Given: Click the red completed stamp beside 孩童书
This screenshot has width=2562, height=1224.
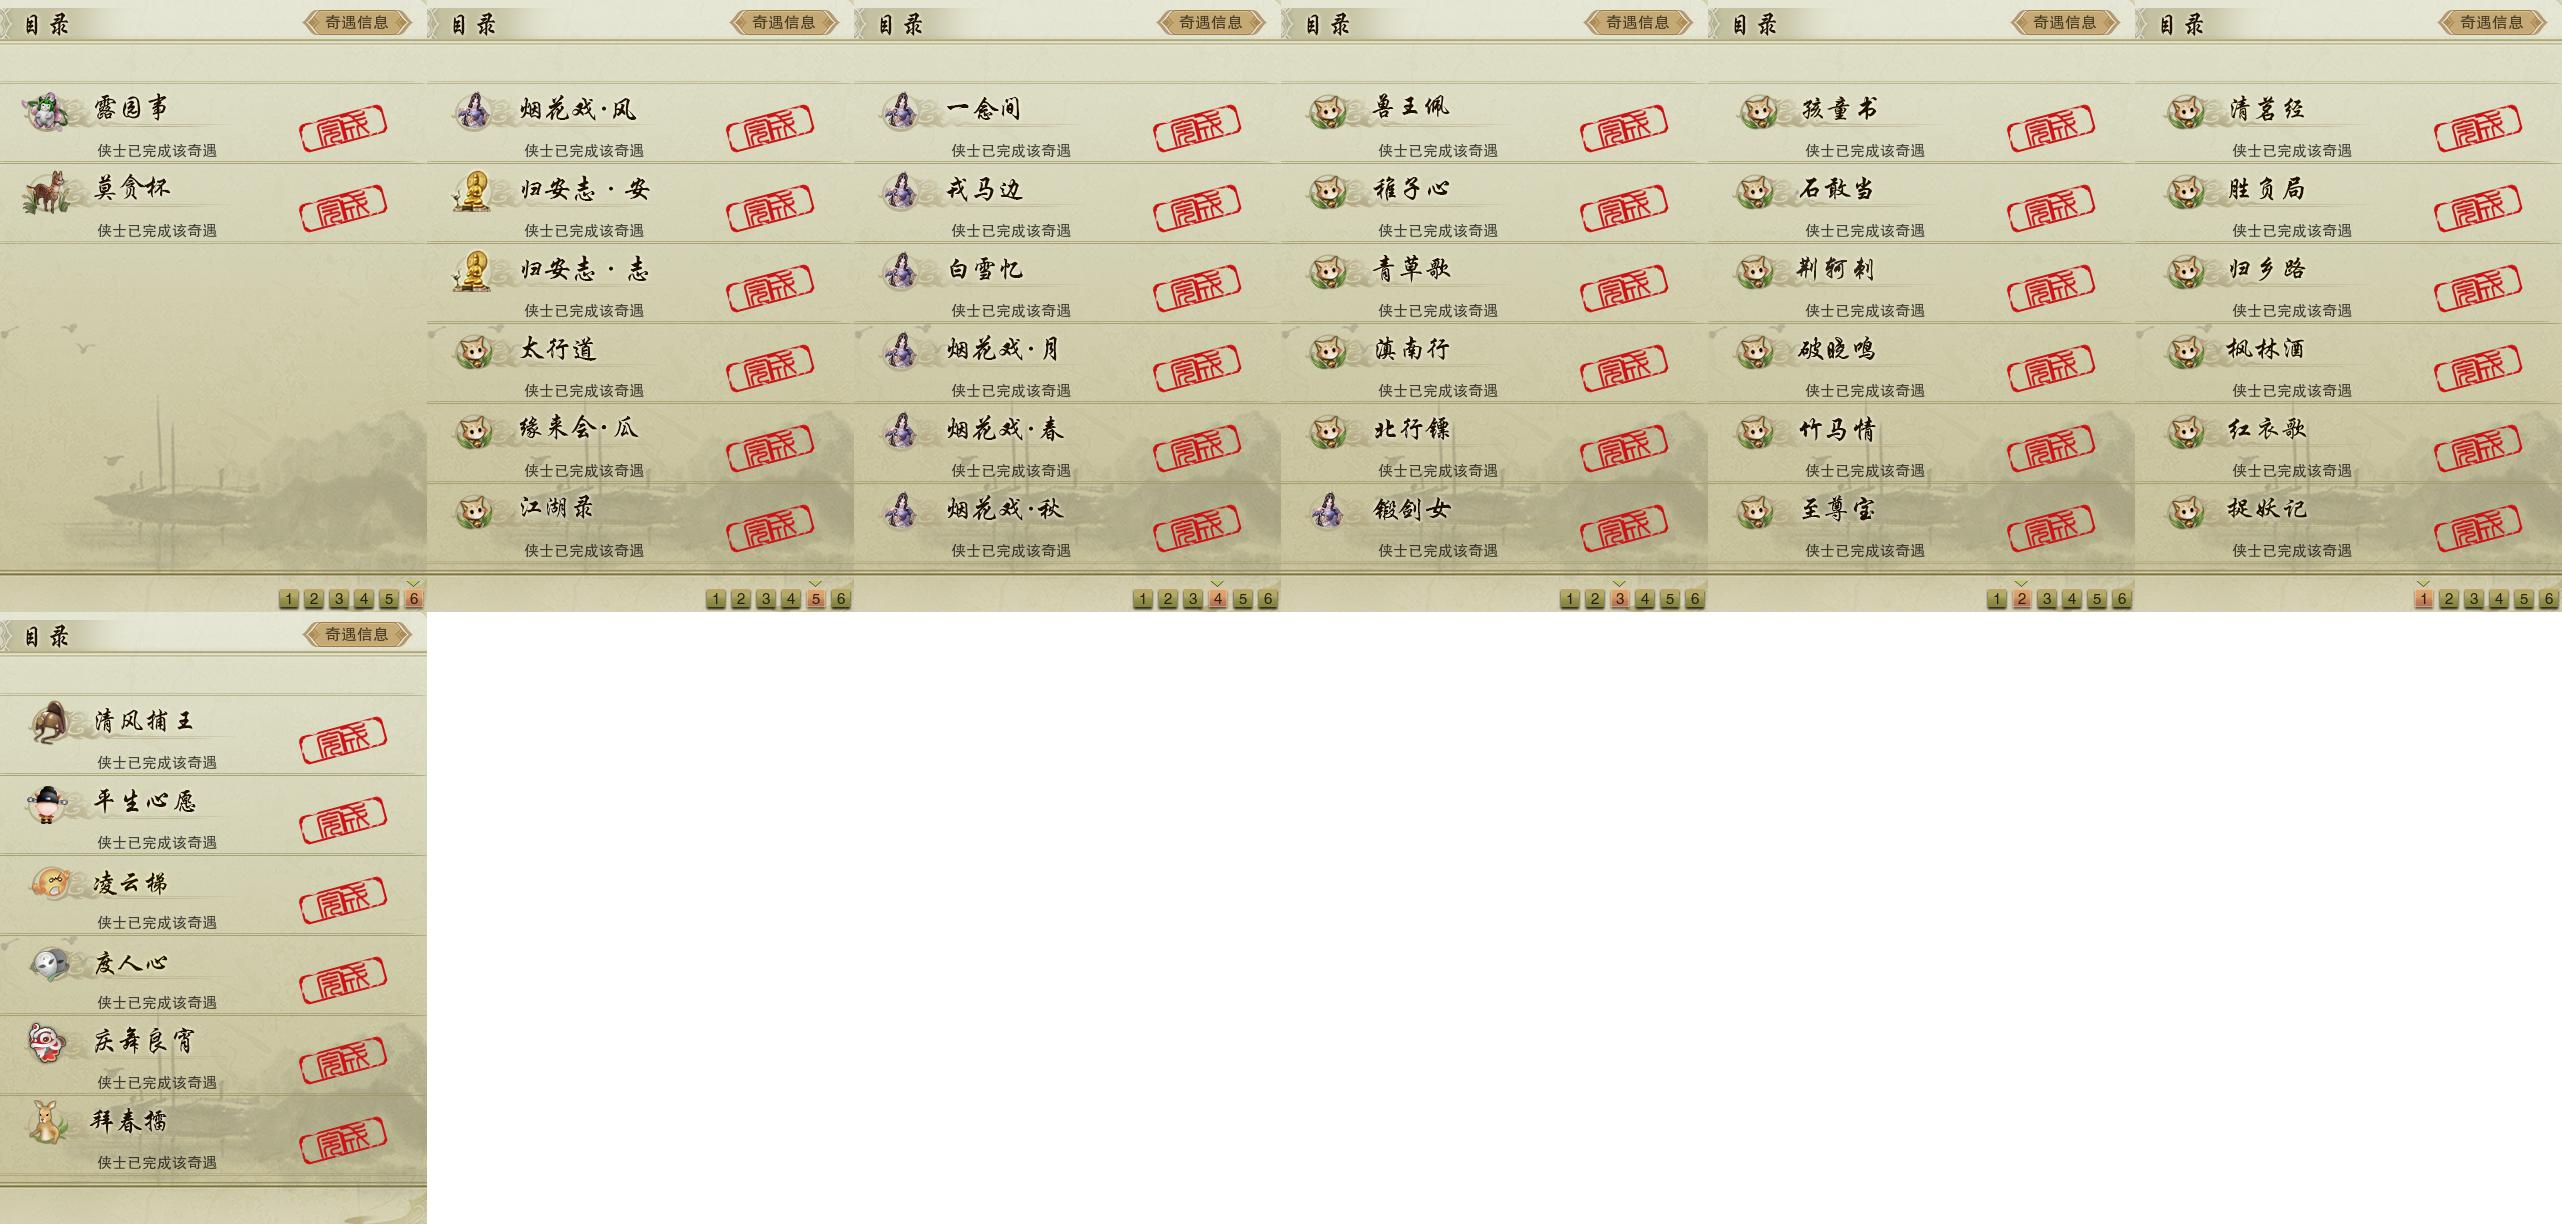Looking at the screenshot, I should coord(2051,126).
